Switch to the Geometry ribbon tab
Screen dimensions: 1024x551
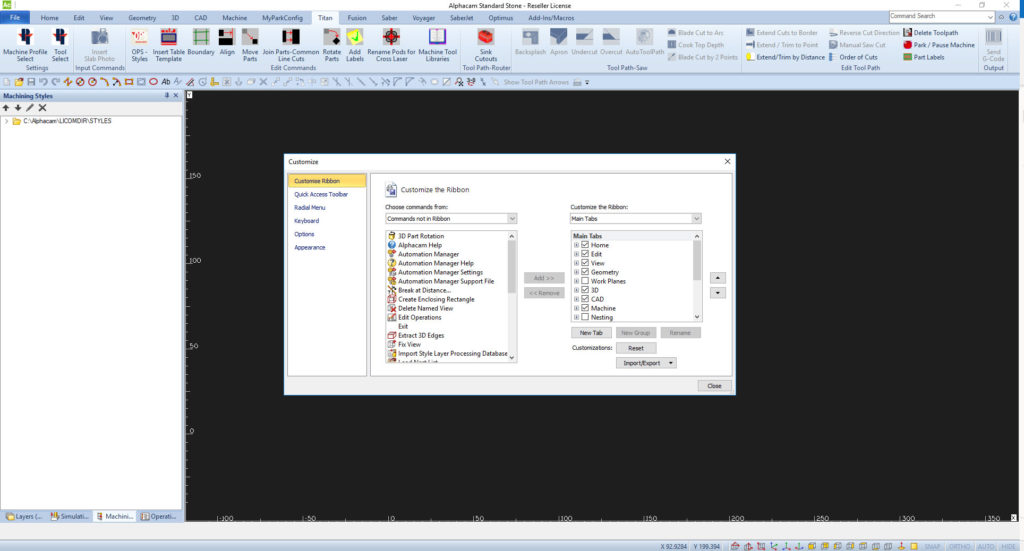[142, 18]
